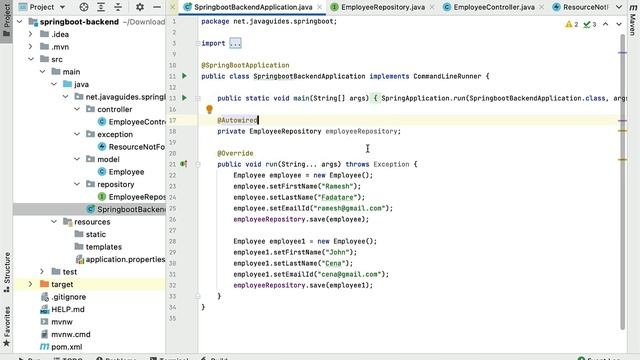Click @SpringBootApplication annotation text

coord(245,65)
